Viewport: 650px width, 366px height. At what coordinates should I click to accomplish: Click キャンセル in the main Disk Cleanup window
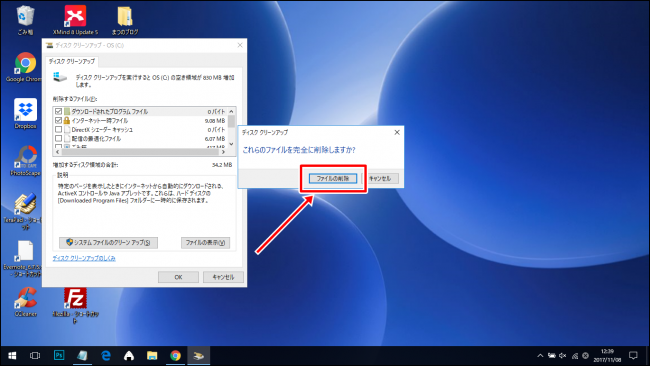pyautogui.click(x=223, y=277)
